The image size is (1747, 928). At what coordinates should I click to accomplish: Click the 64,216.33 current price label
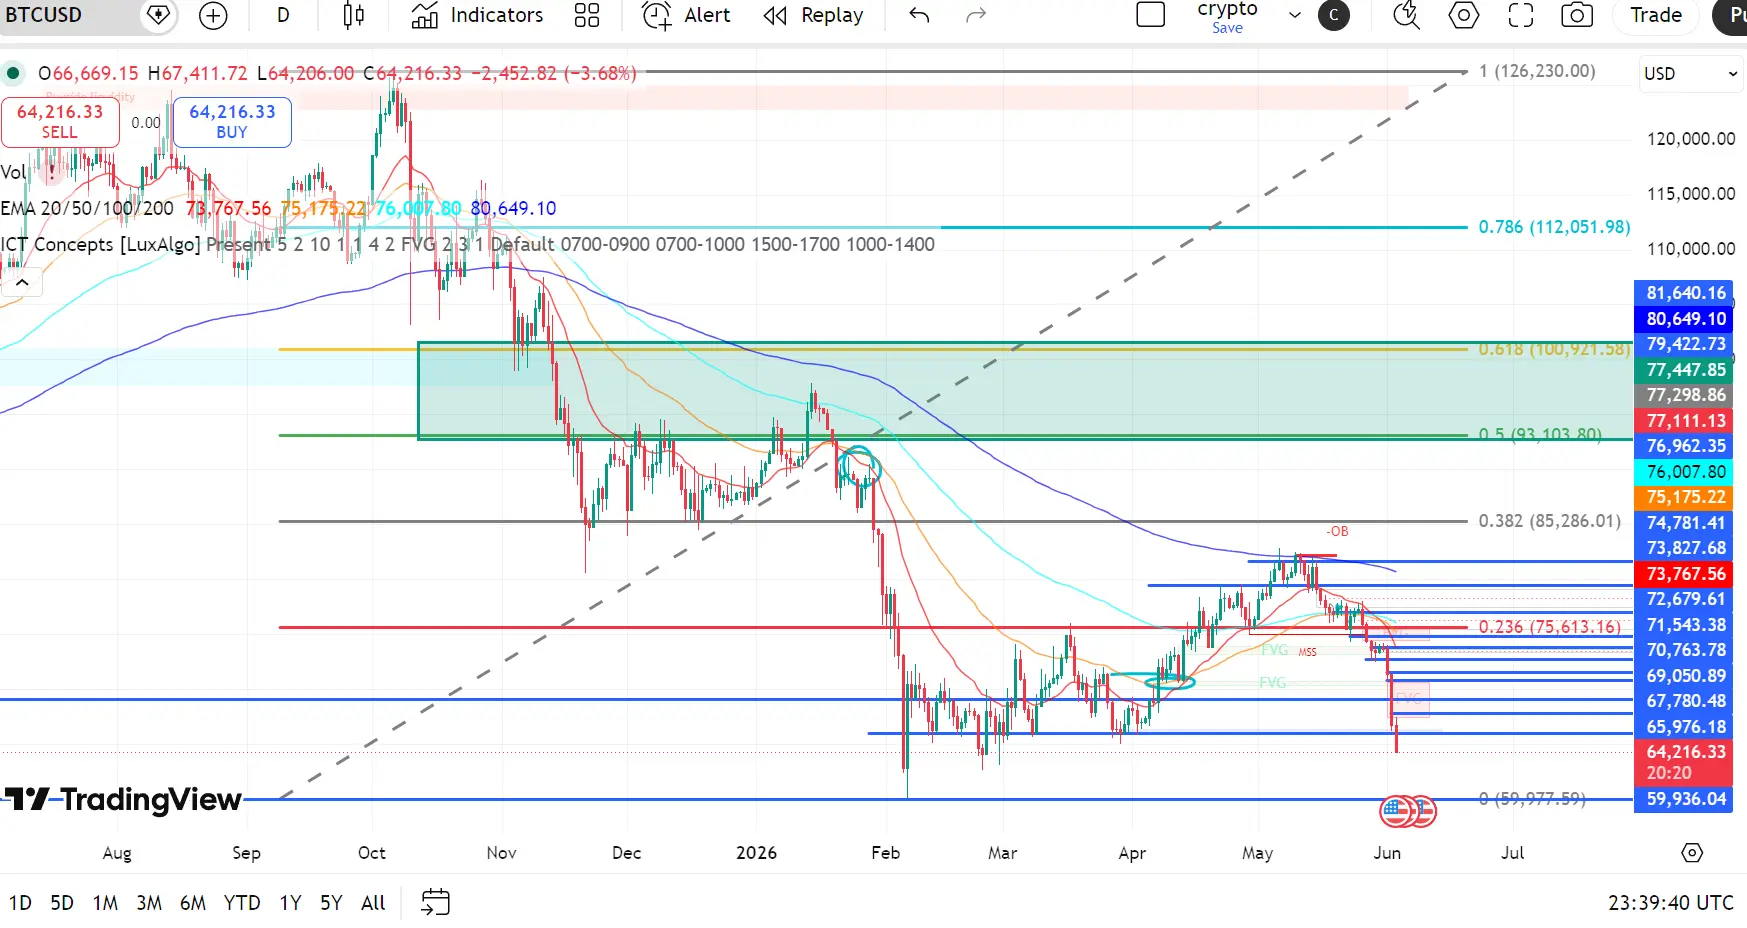(x=1686, y=762)
